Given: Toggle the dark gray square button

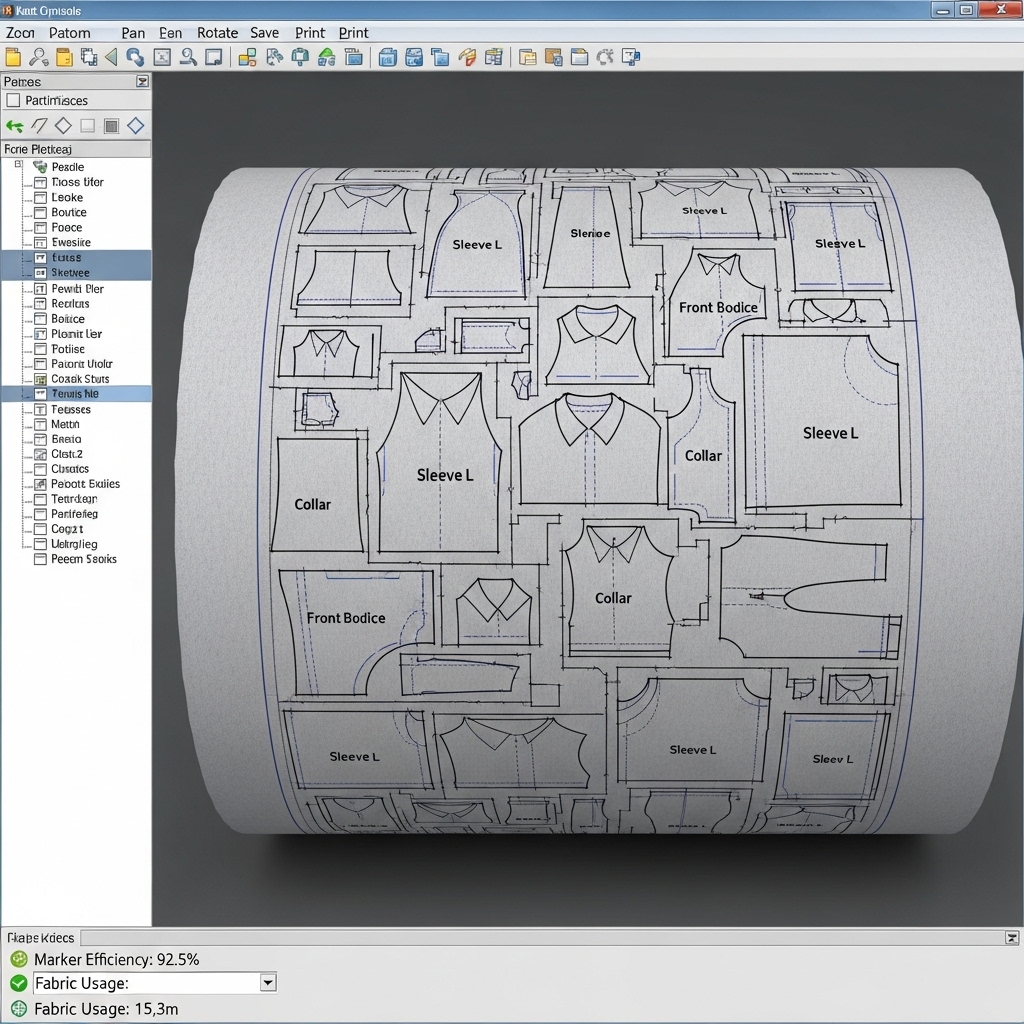Looking at the screenshot, I should [111, 125].
